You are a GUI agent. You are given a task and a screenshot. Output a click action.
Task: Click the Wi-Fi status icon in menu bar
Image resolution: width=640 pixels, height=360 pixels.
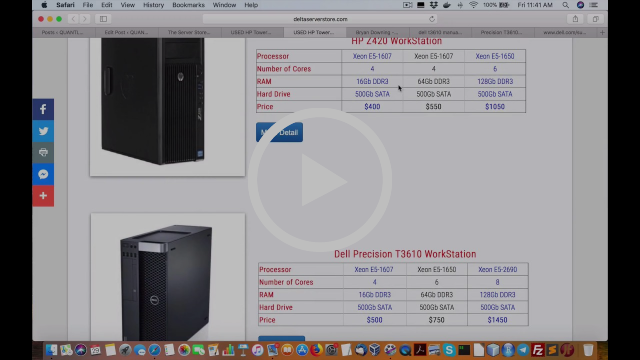pyautogui.click(x=473, y=5)
